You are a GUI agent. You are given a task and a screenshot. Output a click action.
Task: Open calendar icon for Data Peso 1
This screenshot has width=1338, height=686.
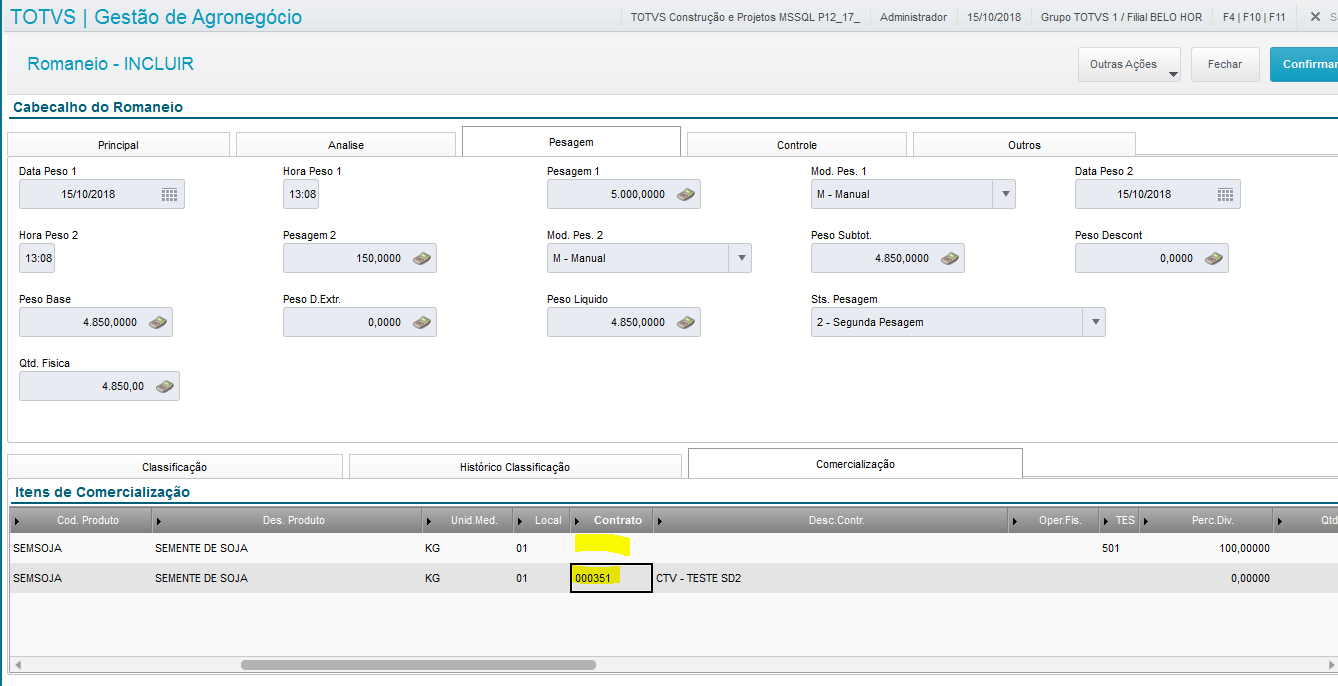(170, 194)
